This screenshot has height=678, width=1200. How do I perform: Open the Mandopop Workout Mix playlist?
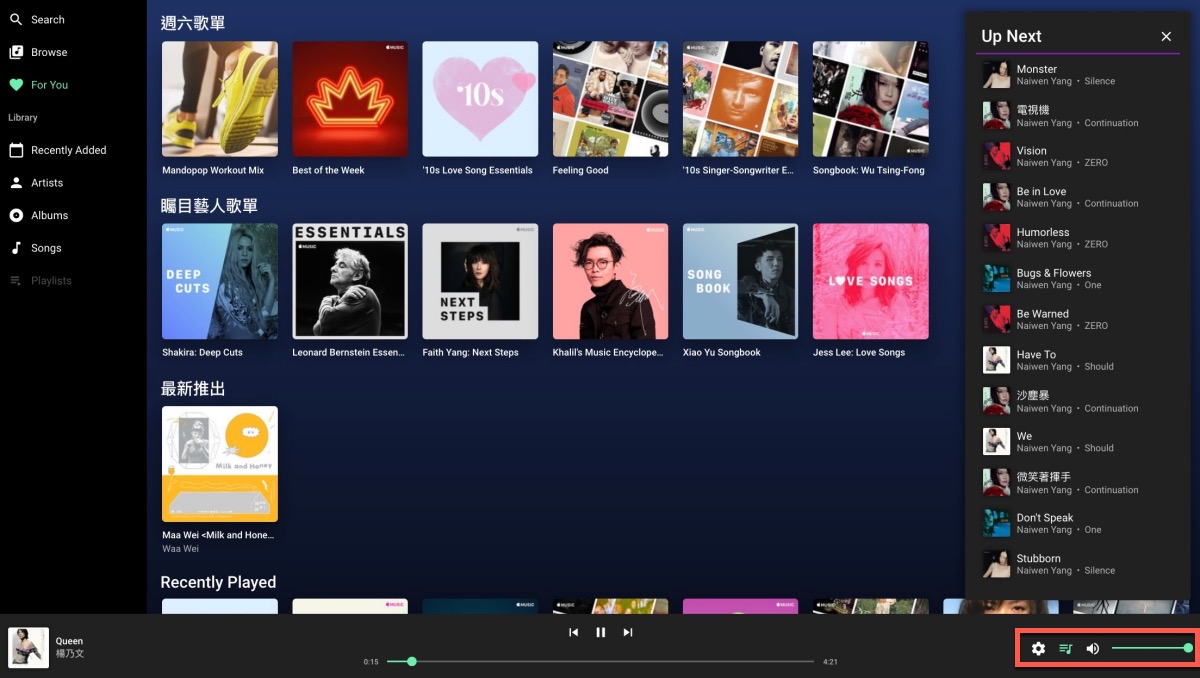click(220, 99)
